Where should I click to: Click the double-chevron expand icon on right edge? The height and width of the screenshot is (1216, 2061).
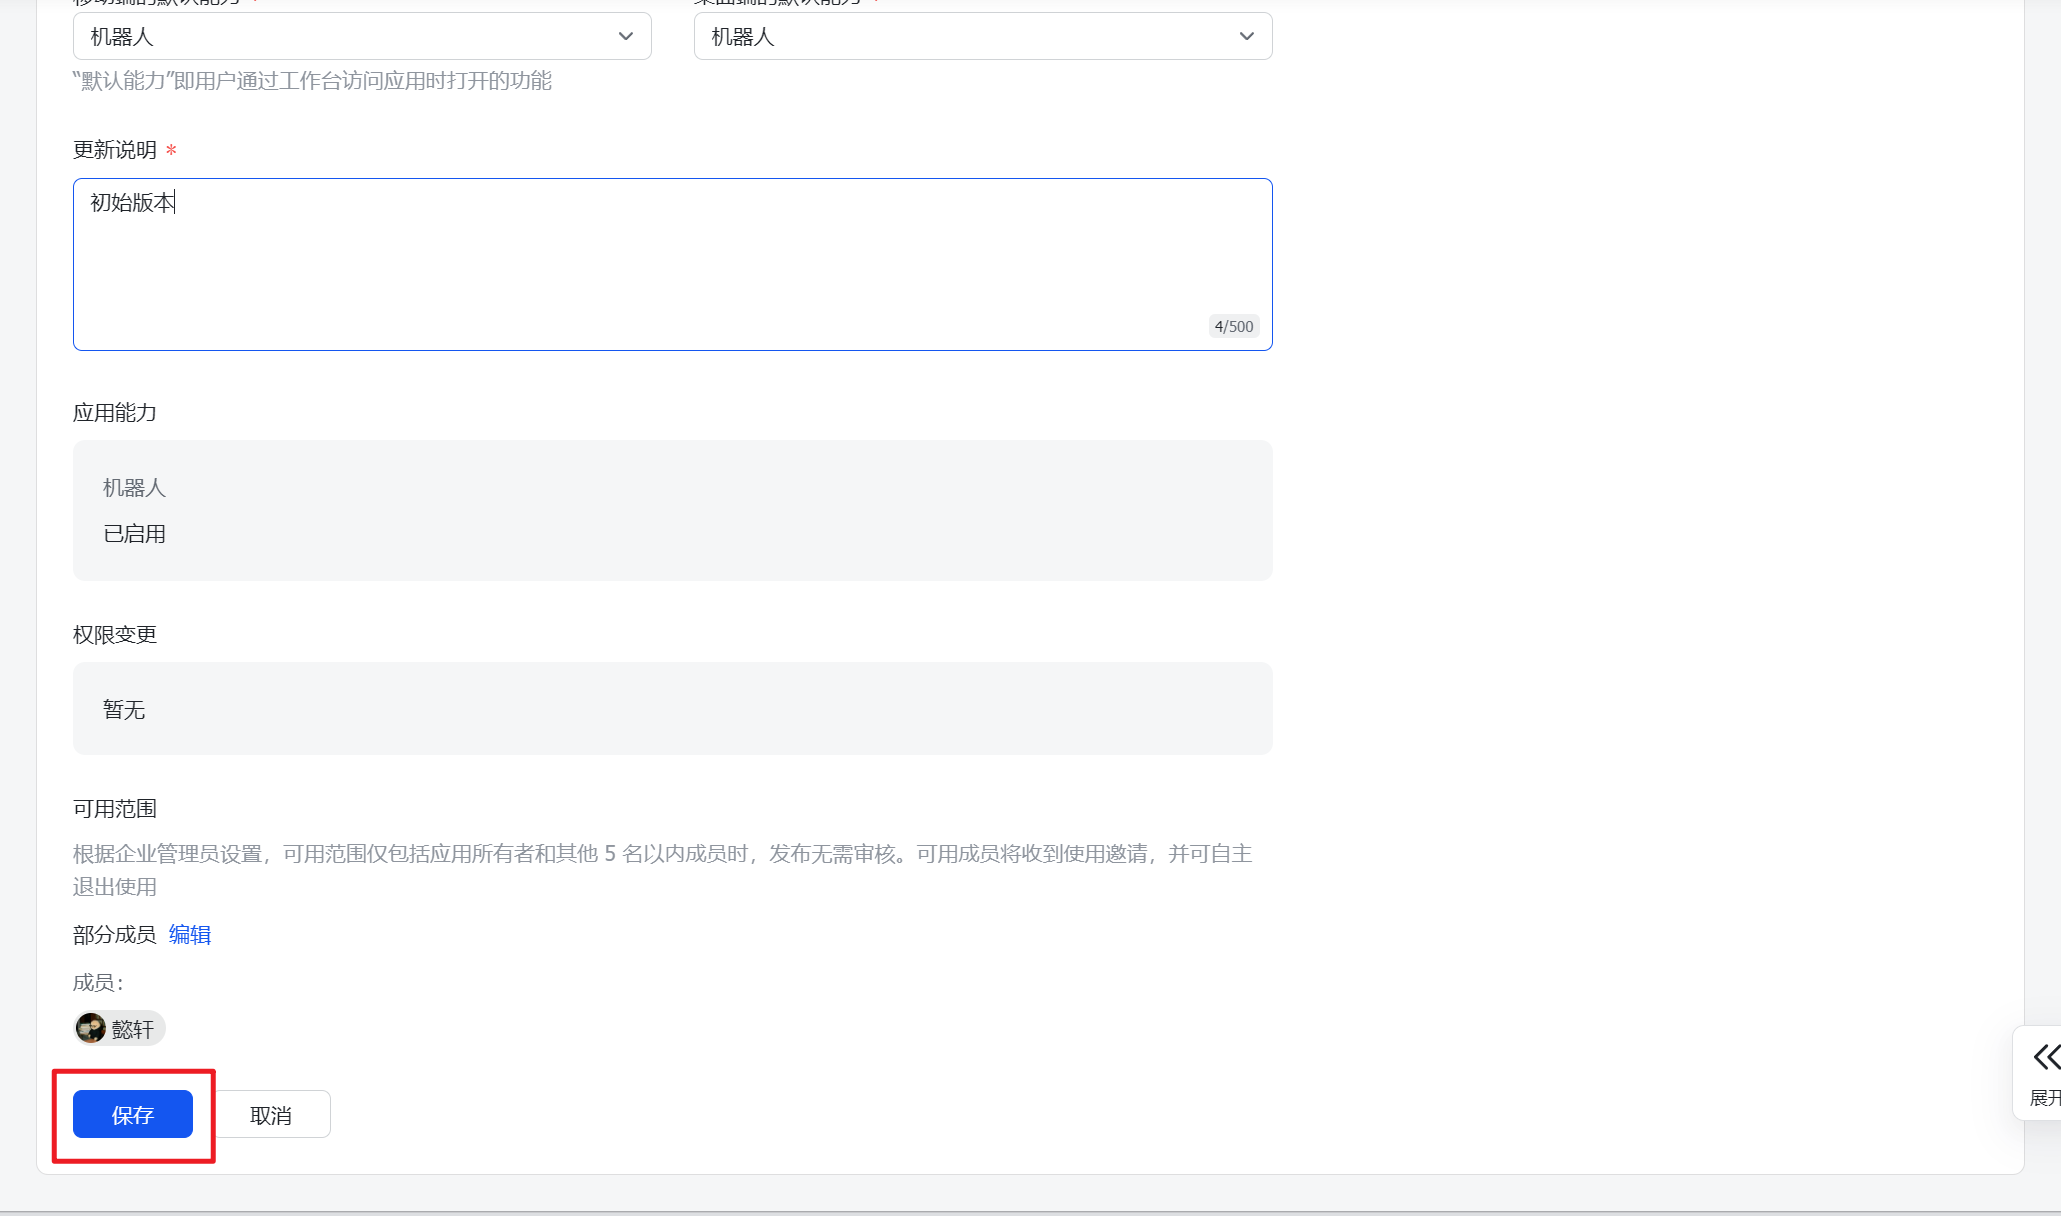2046,1057
